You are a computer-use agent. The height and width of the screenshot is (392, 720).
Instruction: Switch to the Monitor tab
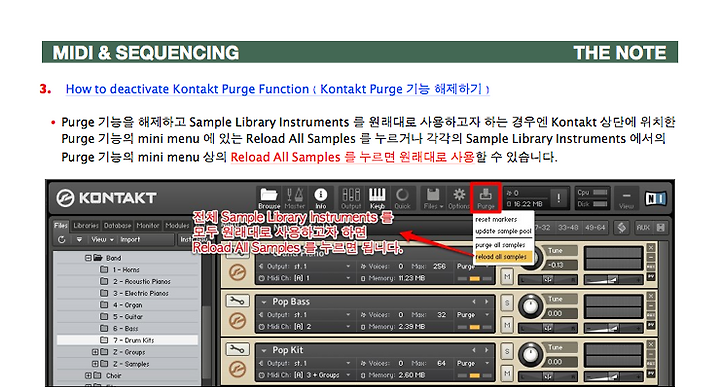[x=148, y=225]
